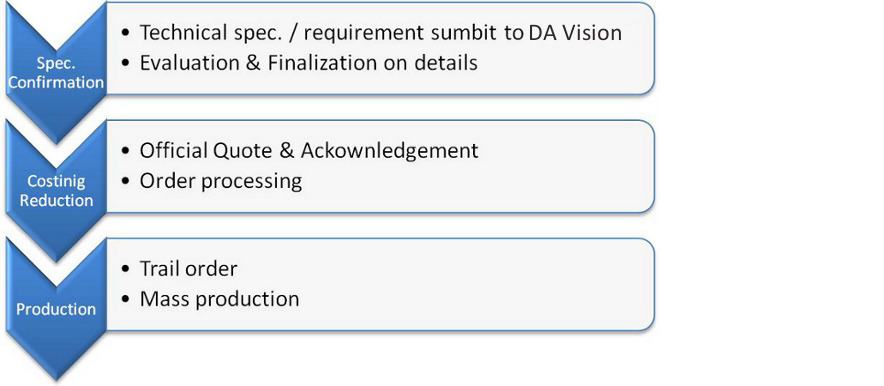This screenshot has height=386, width=884.
Task: Click the words DA Vision
Action: (575, 33)
